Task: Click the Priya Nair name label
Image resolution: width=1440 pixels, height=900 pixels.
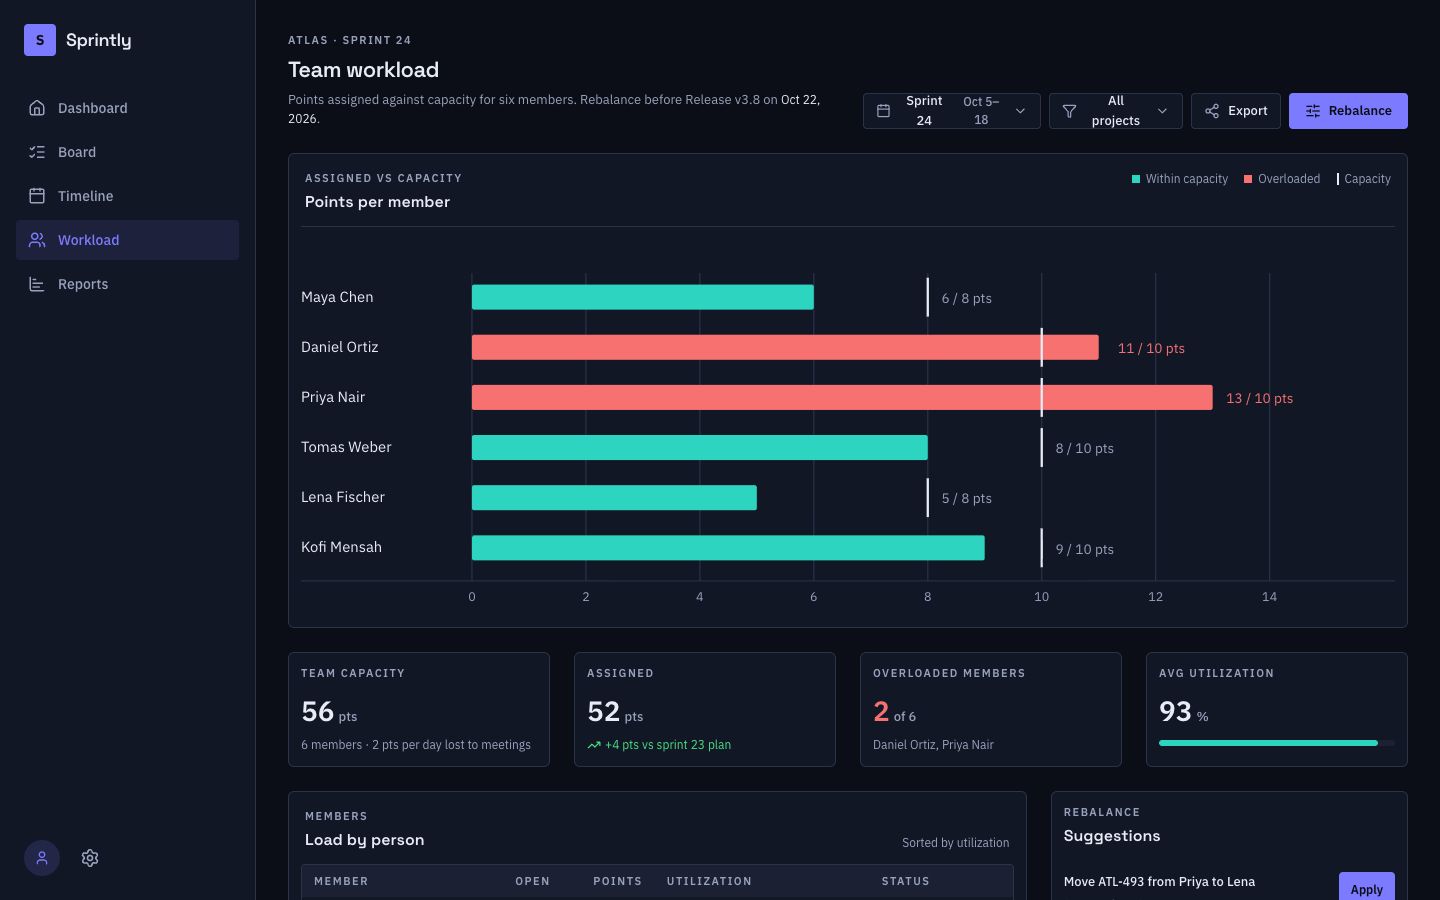Action: coord(333,397)
